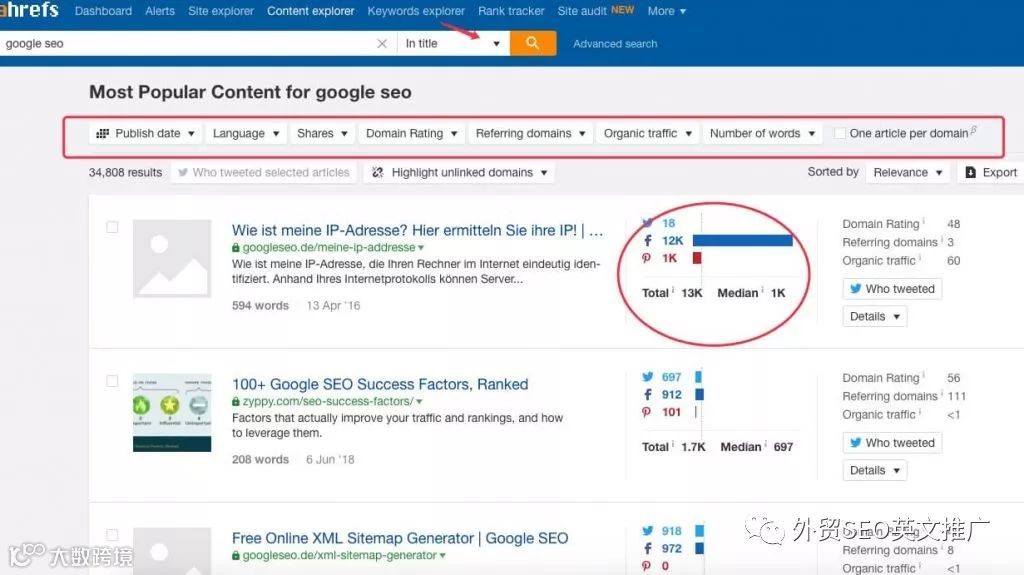Image resolution: width=1024 pixels, height=575 pixels.
Task: Enable One article per domain checkbox
Action: (x=840, y=133)
